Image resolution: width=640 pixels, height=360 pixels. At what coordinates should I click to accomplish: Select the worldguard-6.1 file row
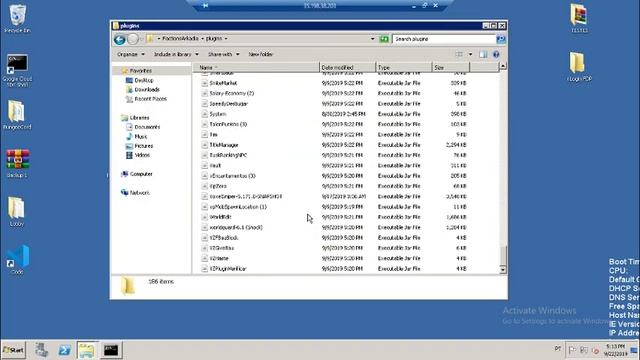pyautogui.click(x=335, y=227)
